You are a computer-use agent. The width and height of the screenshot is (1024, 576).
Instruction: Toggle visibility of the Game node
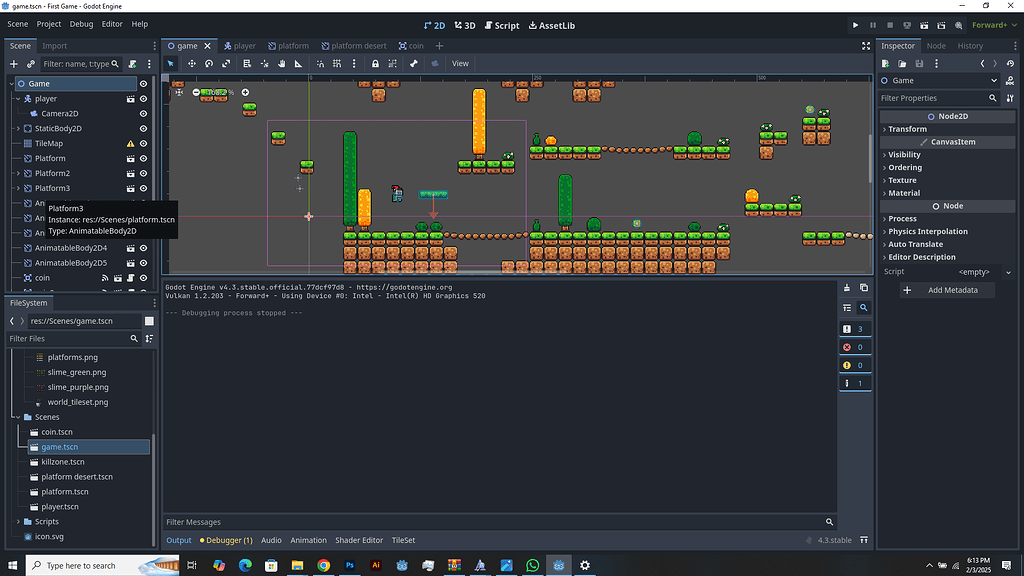pos(144,84)
